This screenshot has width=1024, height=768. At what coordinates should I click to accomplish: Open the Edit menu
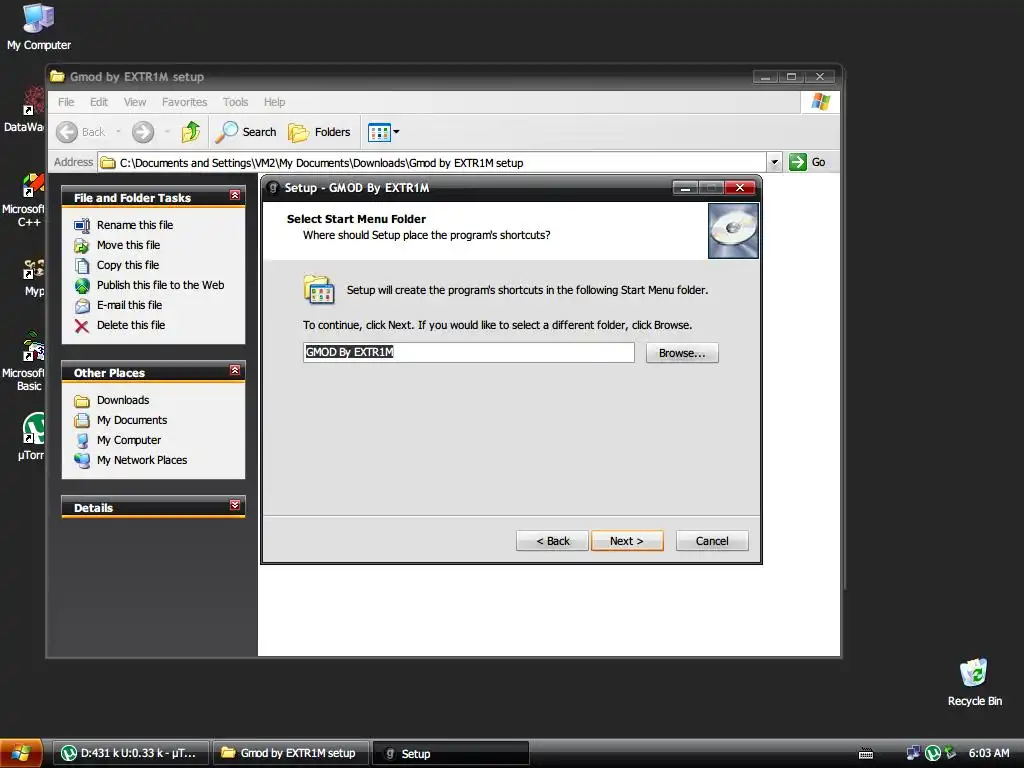pyautogui.click(x=99, y=102)
